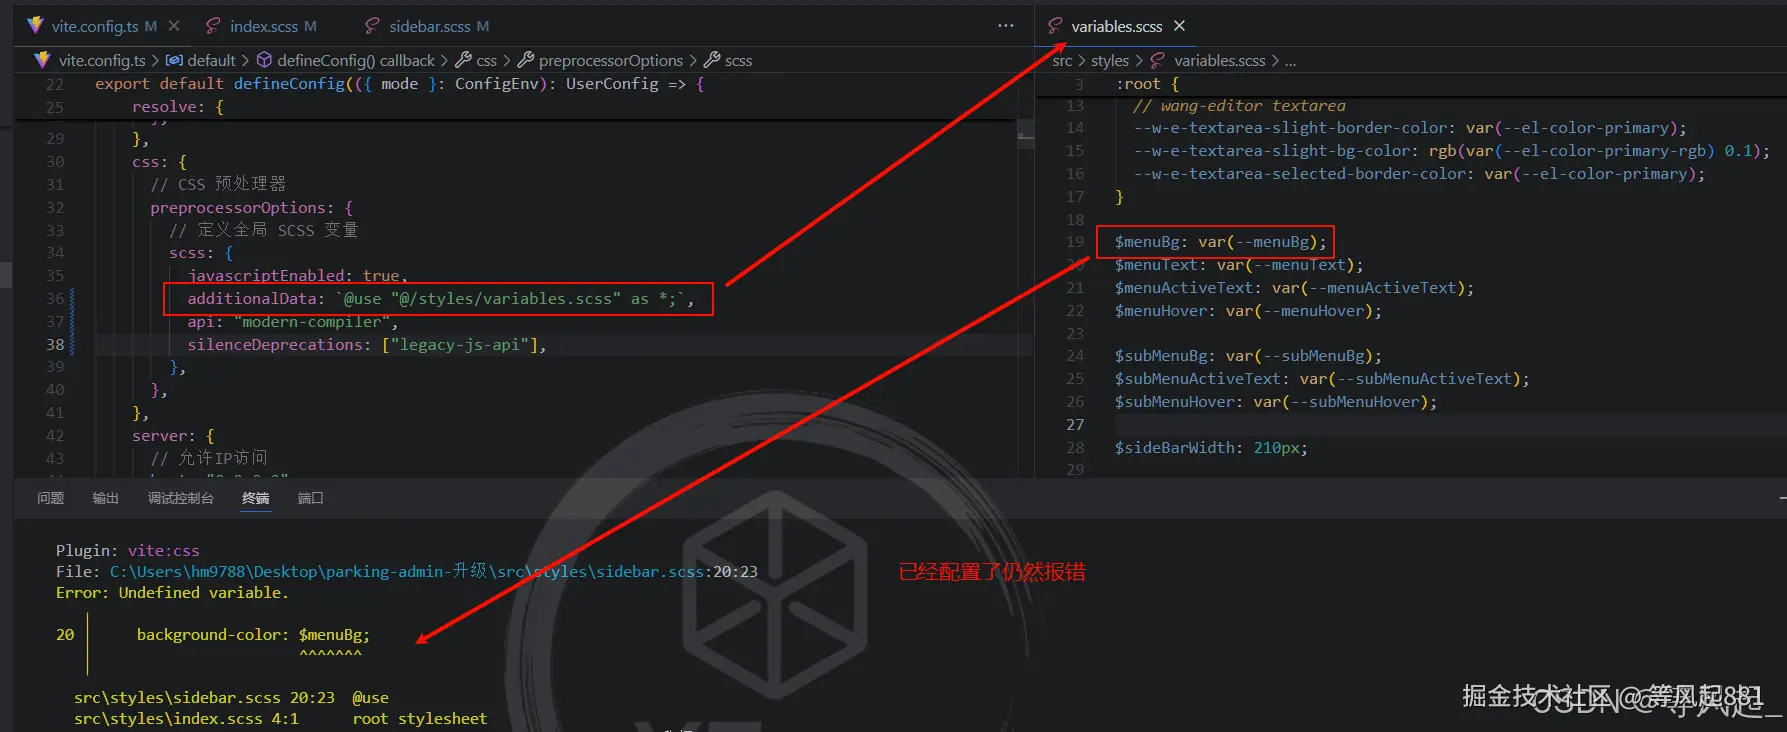Viewport: 1787px width, 732px height.
Task: Select the scss breadcrumb item
Action: click(x=738, y=61)
